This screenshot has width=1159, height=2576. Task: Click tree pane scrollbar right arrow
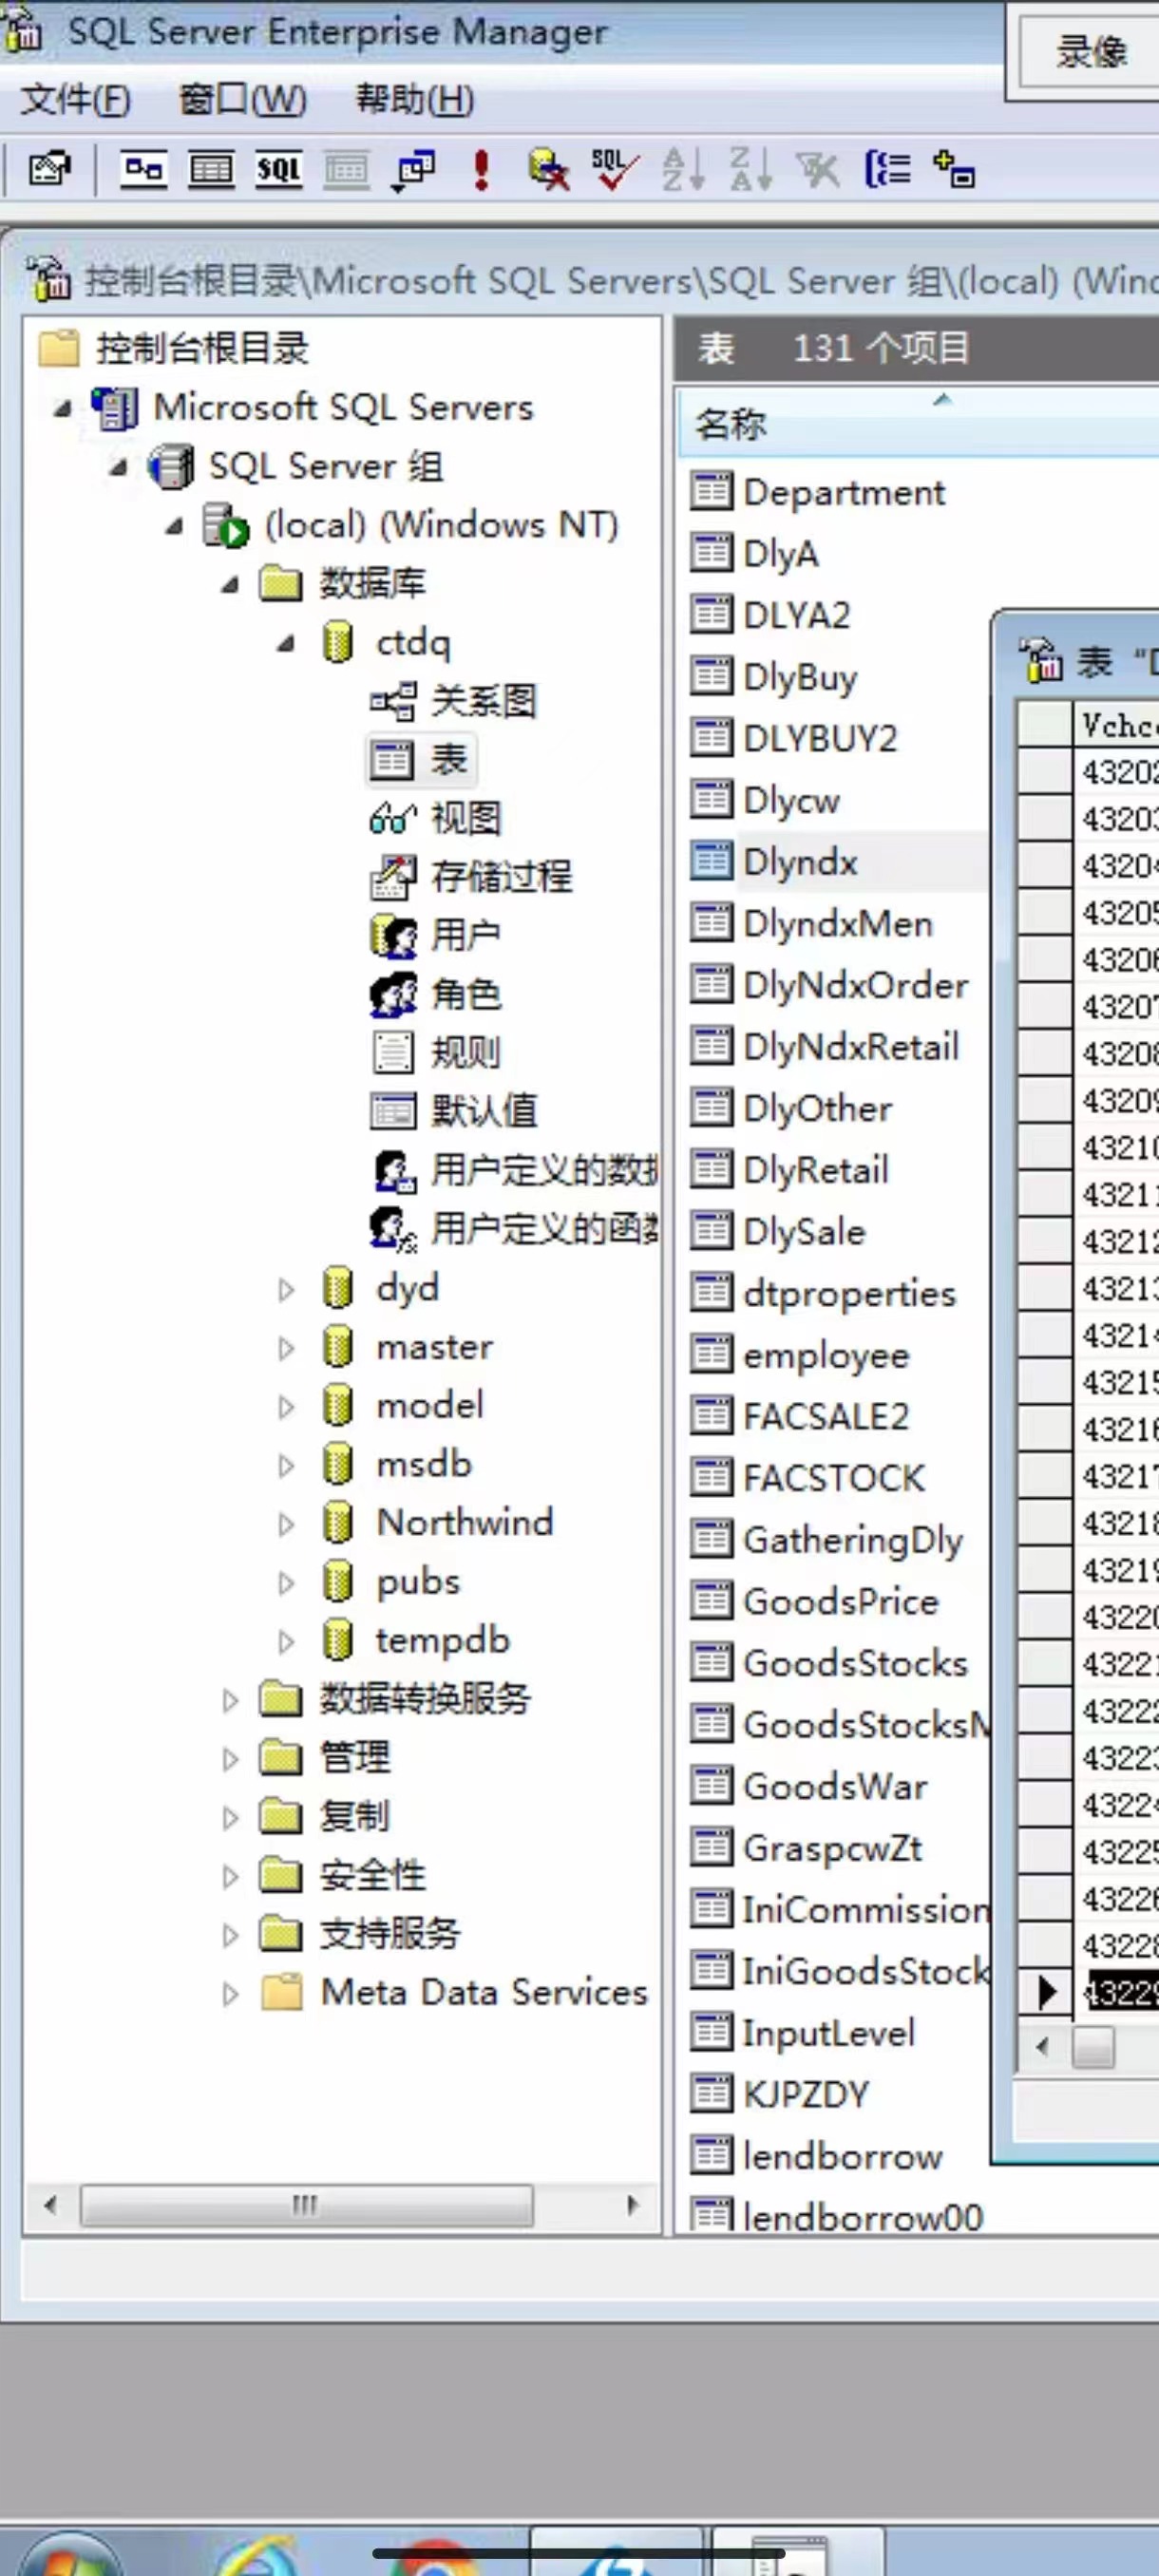[x=632, y=2205]
